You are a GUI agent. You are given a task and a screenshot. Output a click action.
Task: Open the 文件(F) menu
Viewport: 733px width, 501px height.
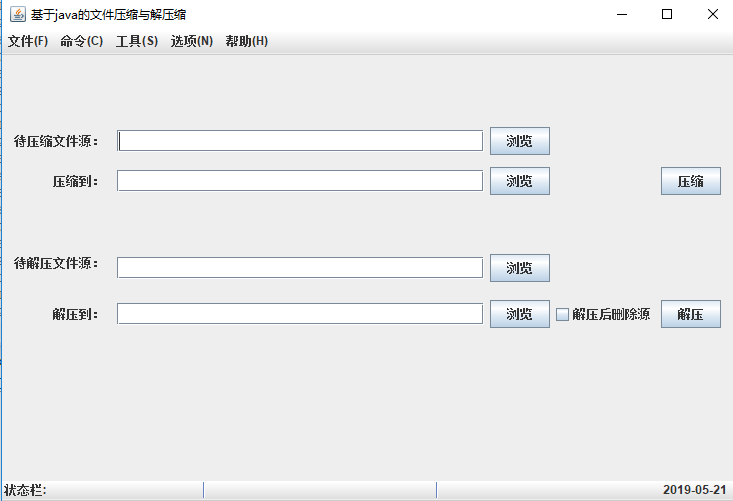(x=28, y=41)
